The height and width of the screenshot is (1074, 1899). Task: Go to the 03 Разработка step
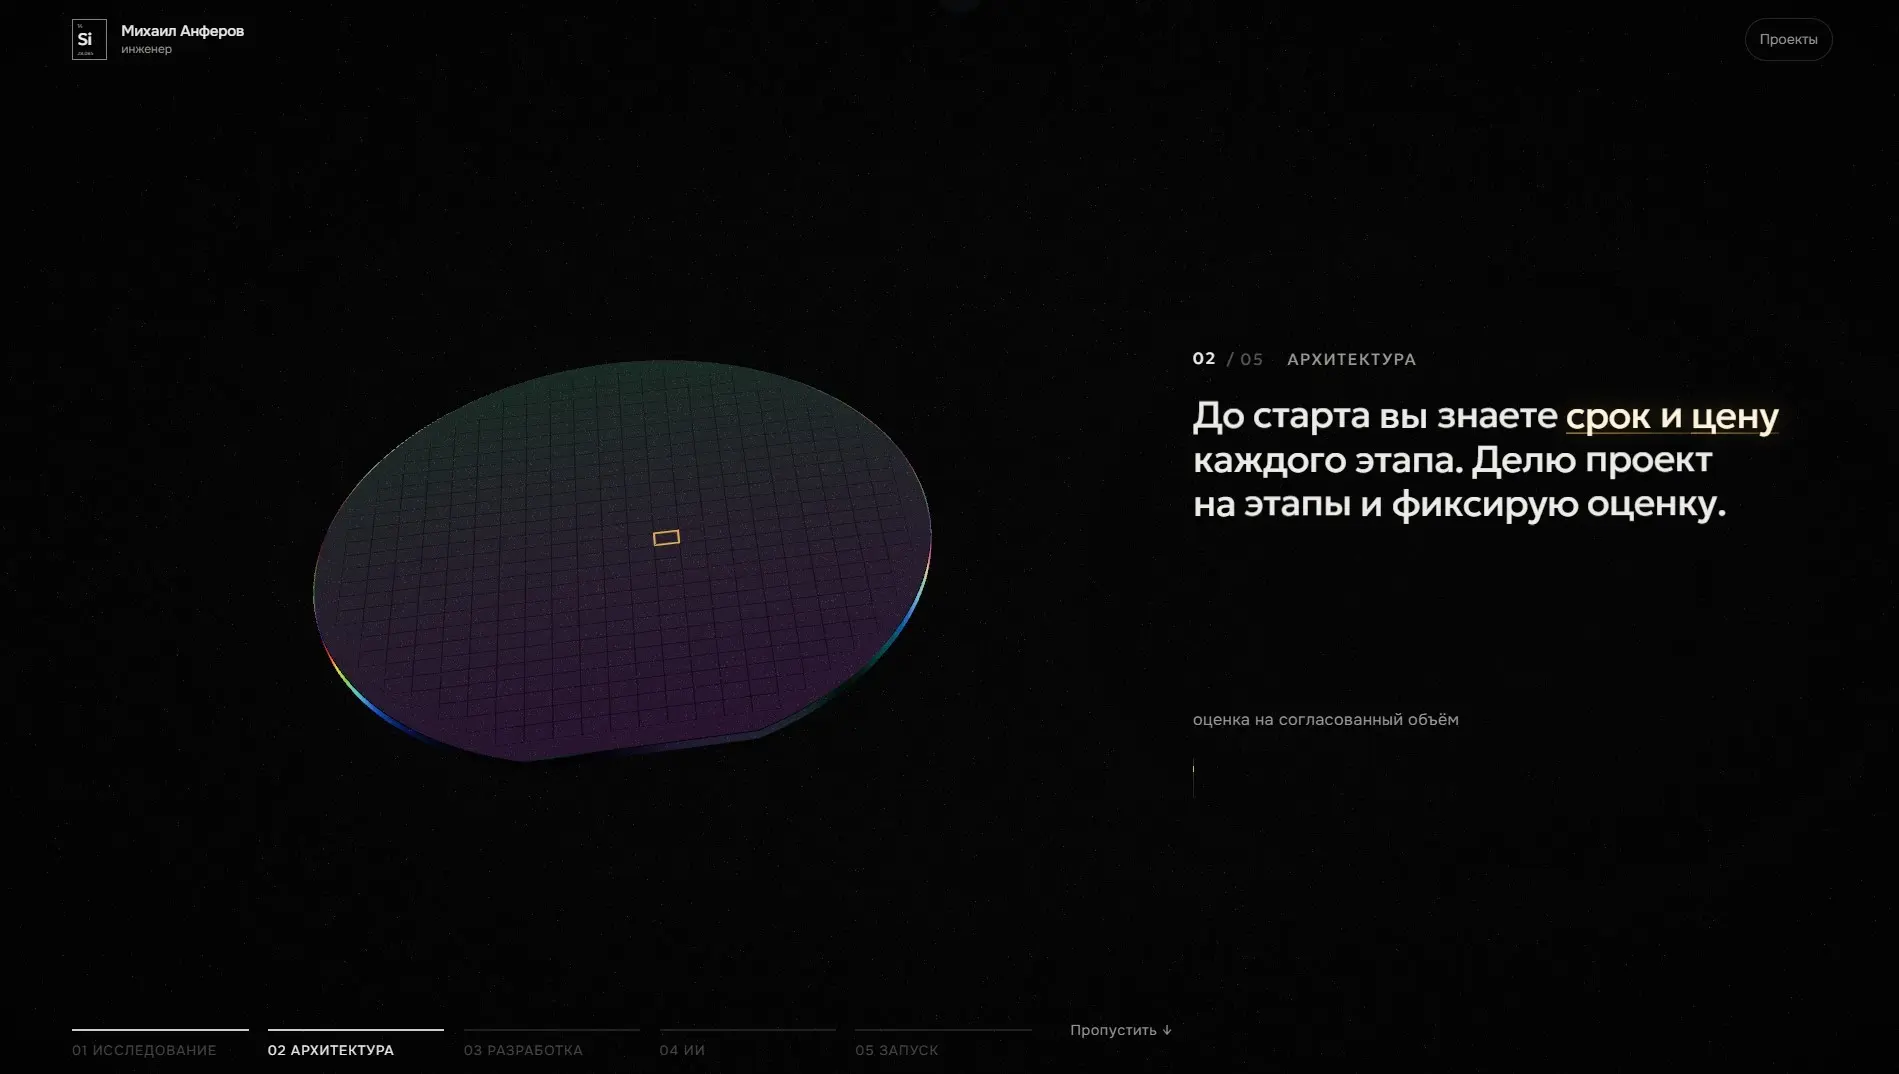coord(551,1045)
